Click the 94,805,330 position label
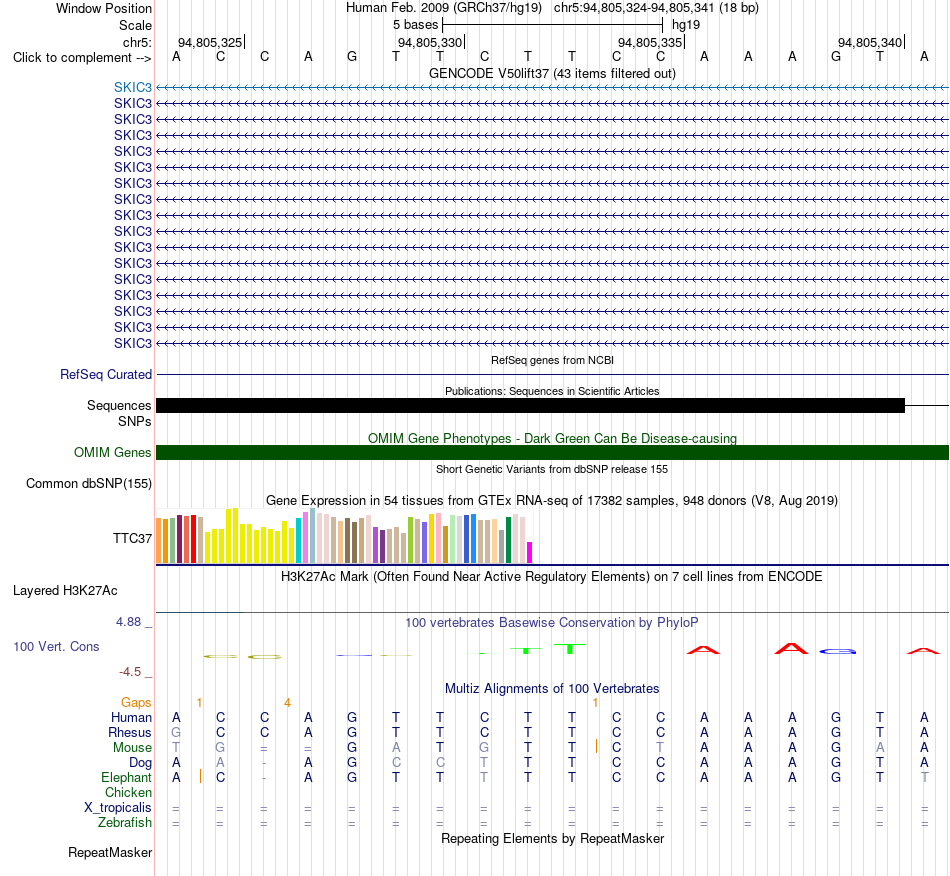Screen dimensions: 950x876 (x=430, y=42)
